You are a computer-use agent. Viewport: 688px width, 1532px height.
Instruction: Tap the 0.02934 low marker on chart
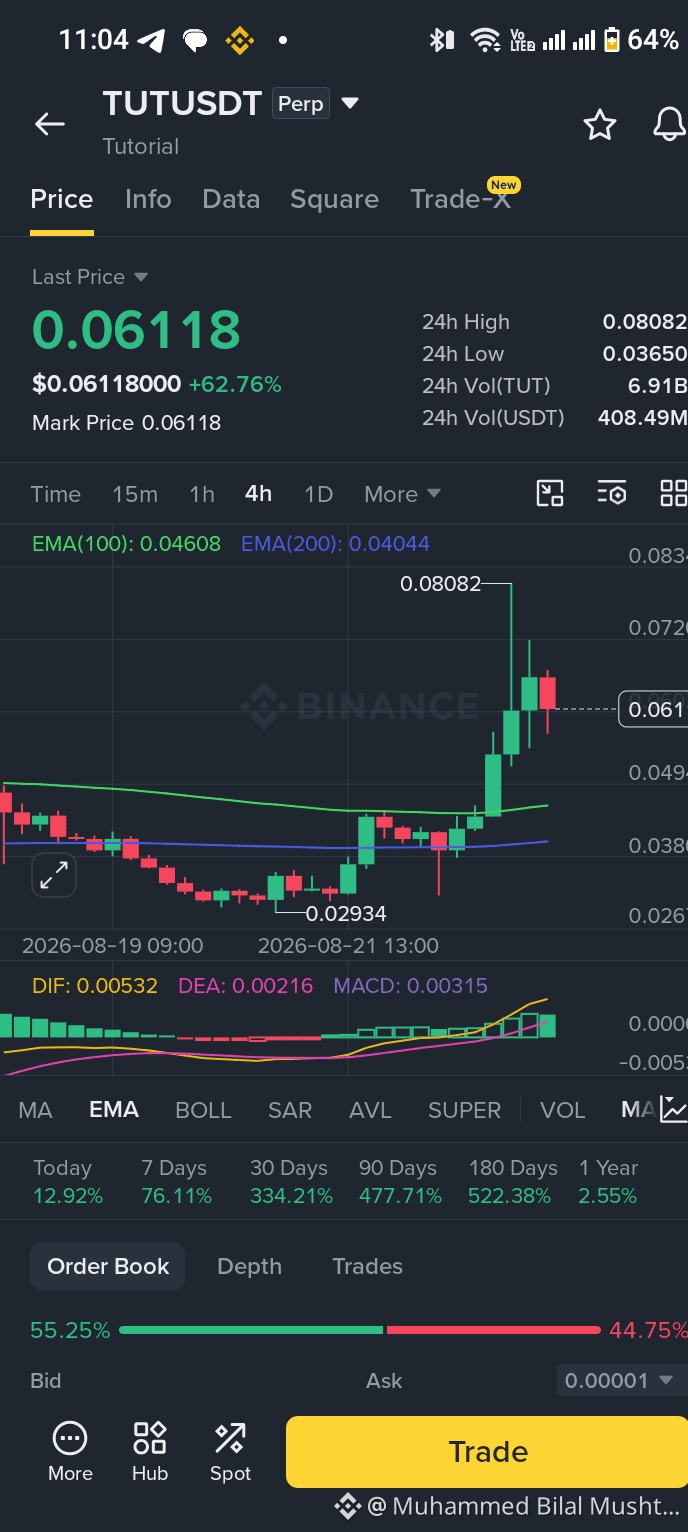tap(346, 913)
